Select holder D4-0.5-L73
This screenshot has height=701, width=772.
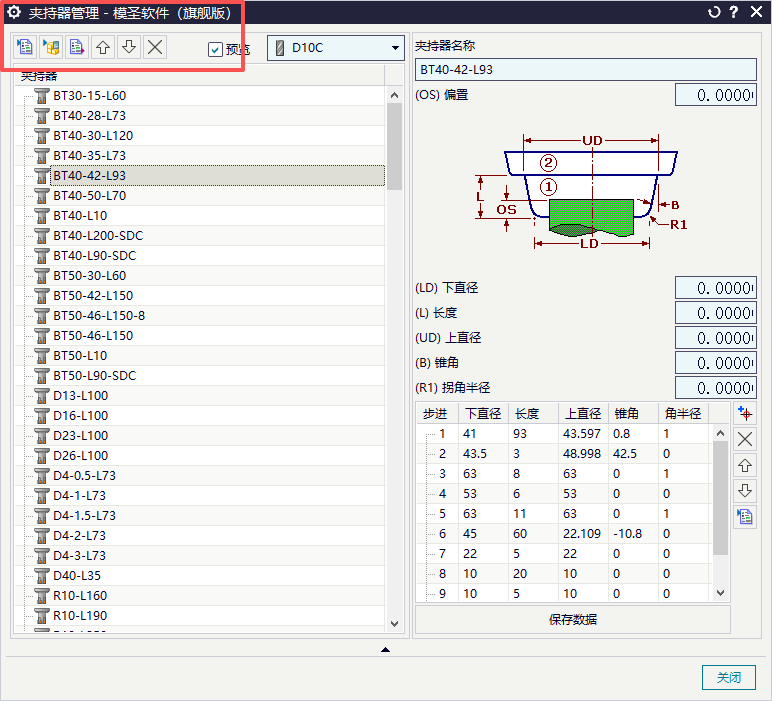[x=84, y=476]
